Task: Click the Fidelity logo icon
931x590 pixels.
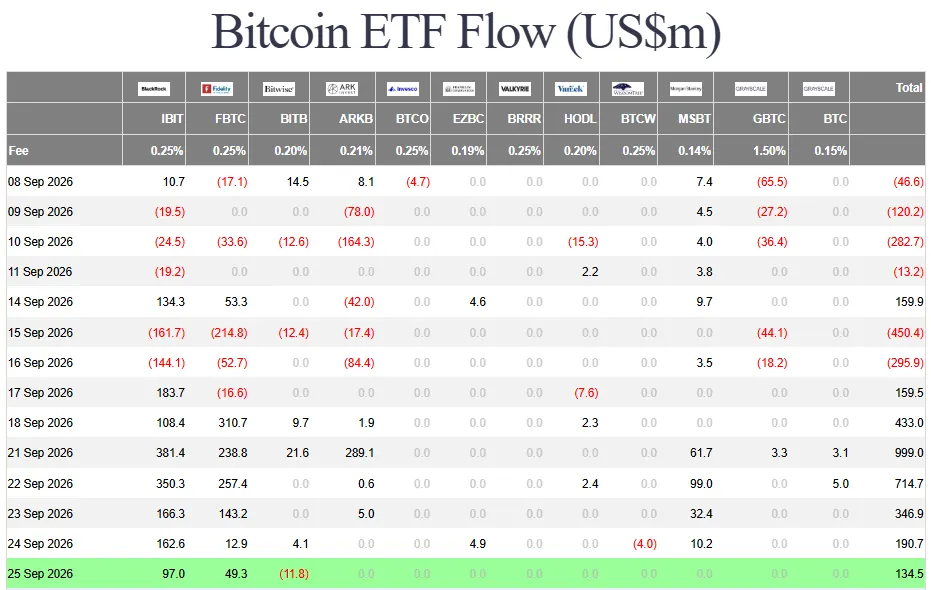Action: pyautogui.click(x=217, y=89)
